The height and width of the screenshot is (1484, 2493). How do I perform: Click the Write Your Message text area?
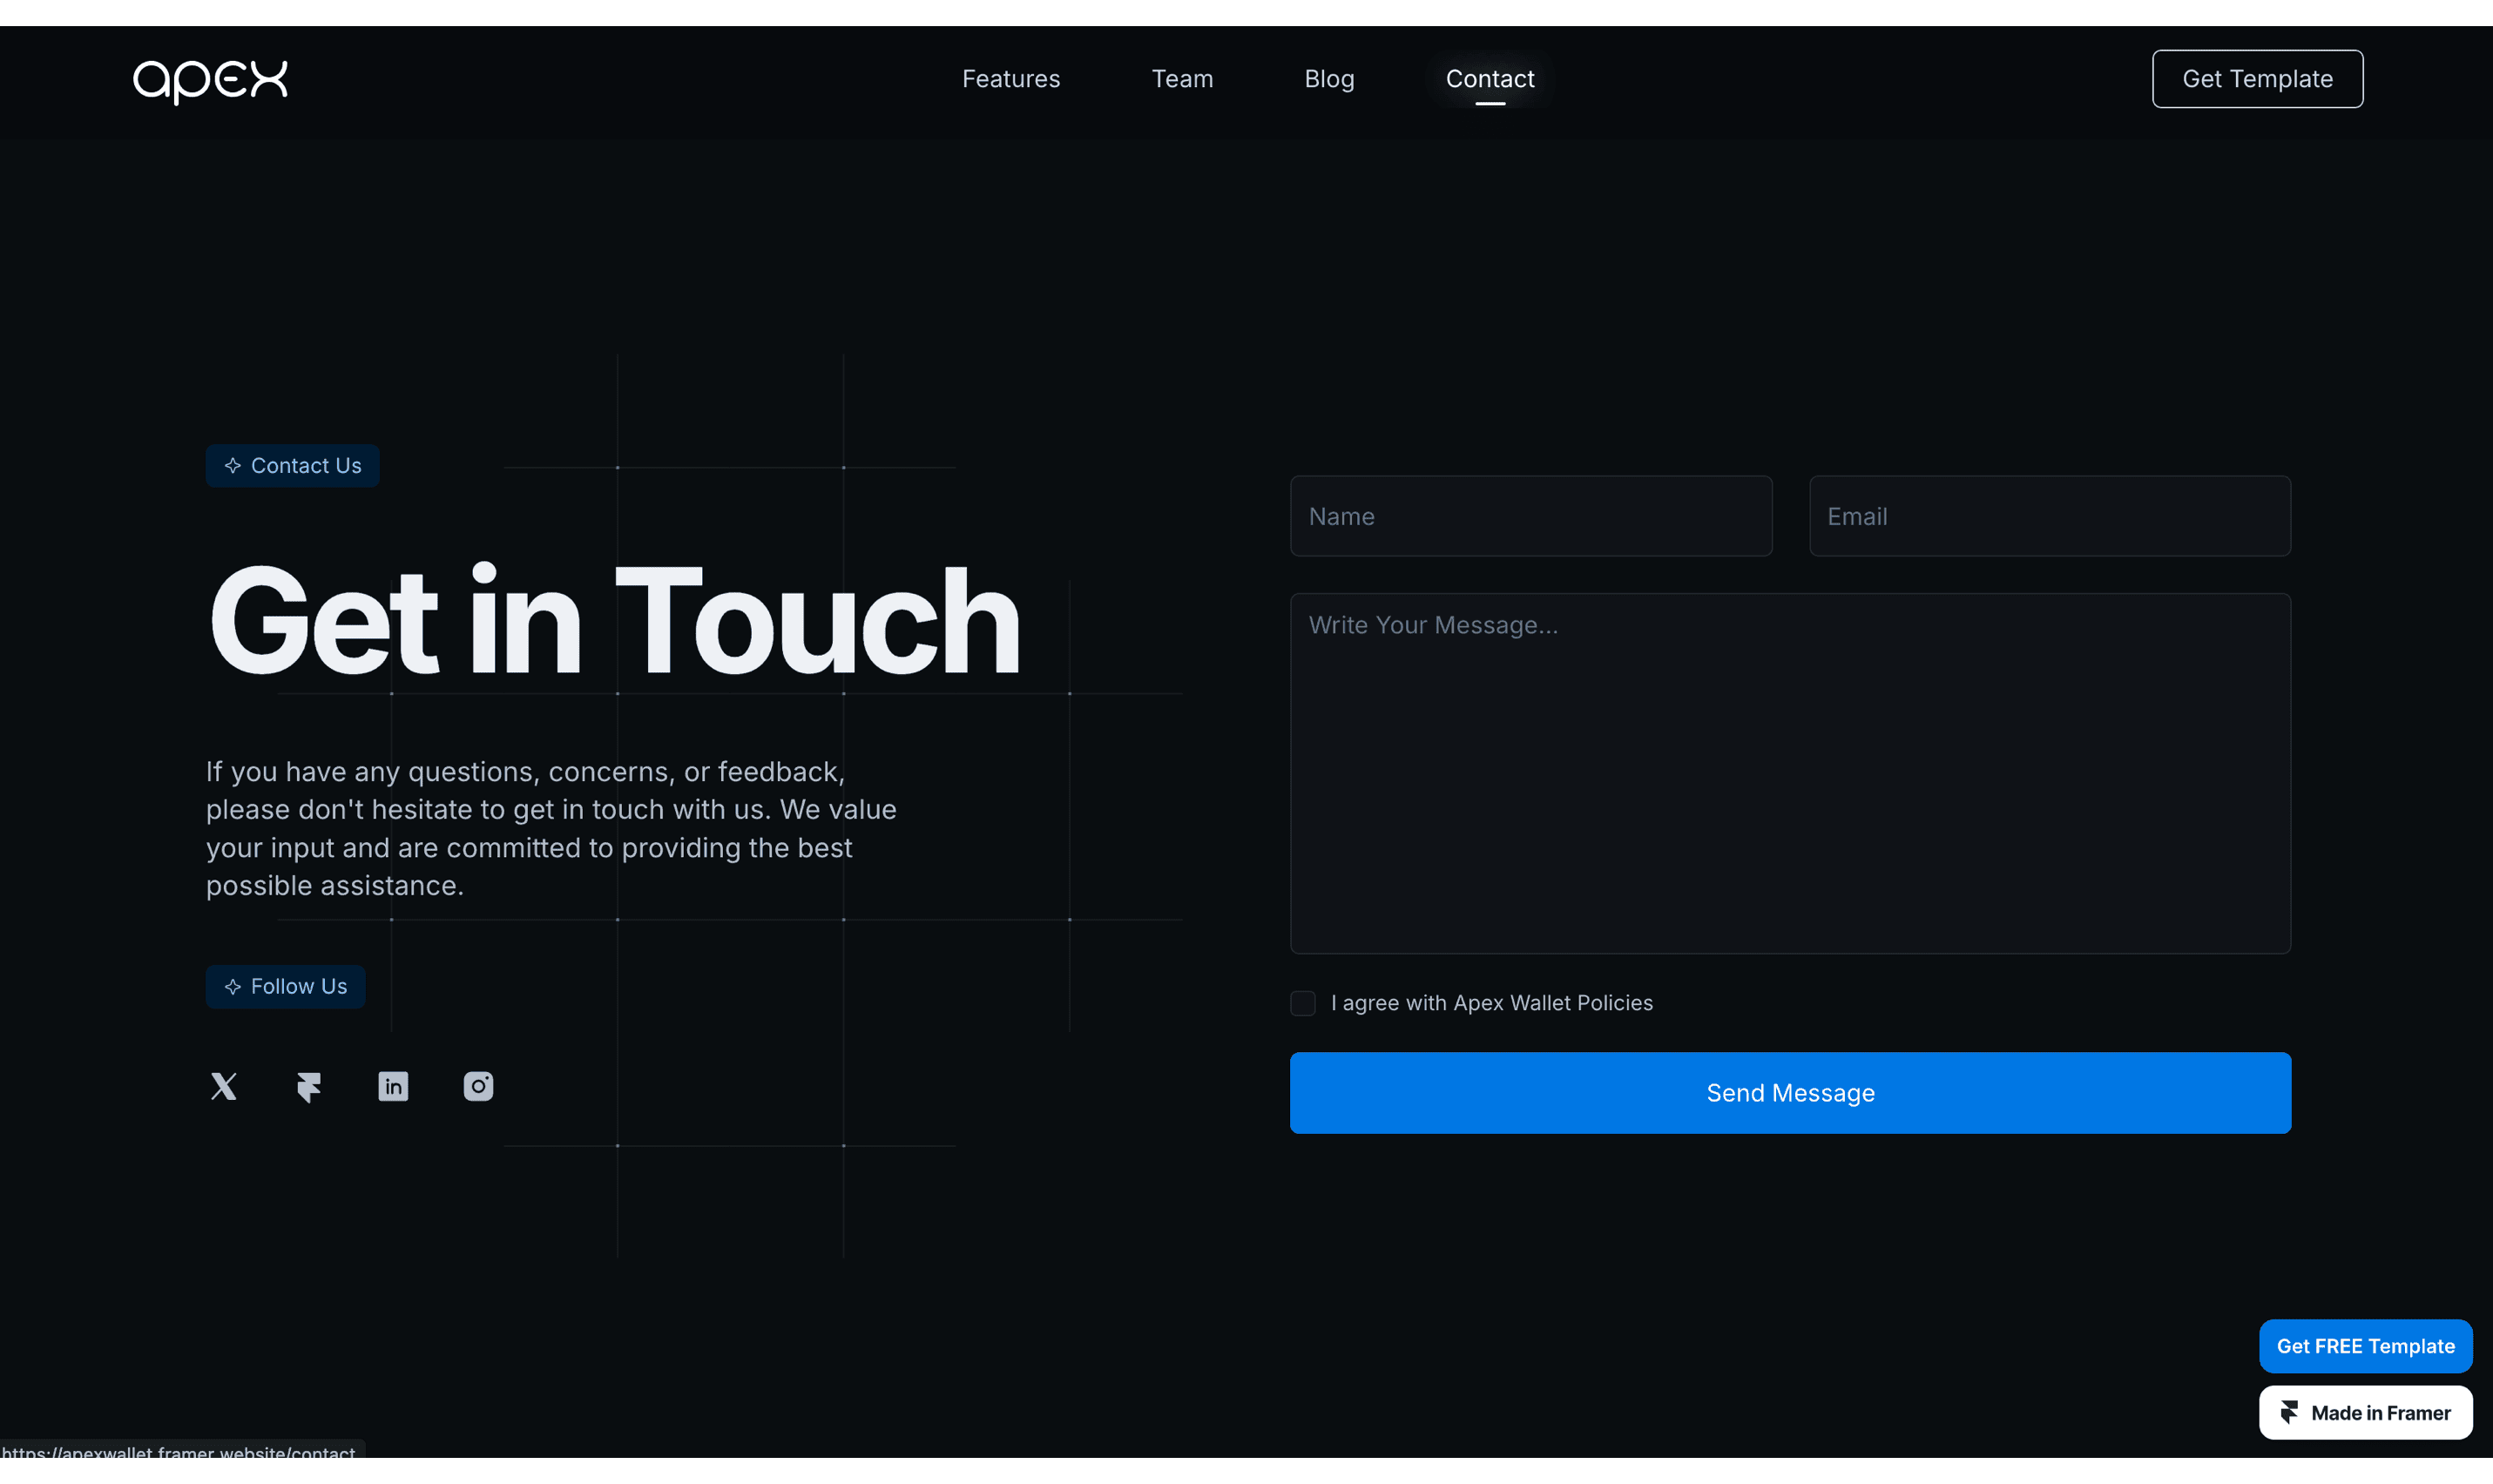1789,773
